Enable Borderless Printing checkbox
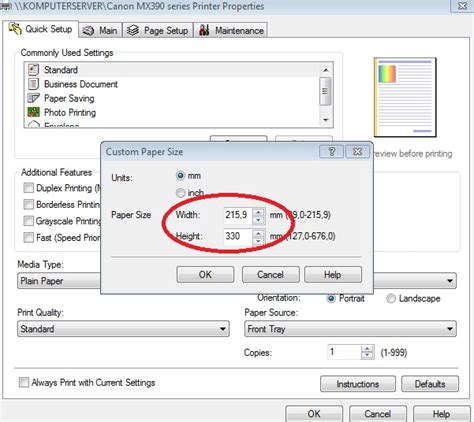 coord(28,204)
